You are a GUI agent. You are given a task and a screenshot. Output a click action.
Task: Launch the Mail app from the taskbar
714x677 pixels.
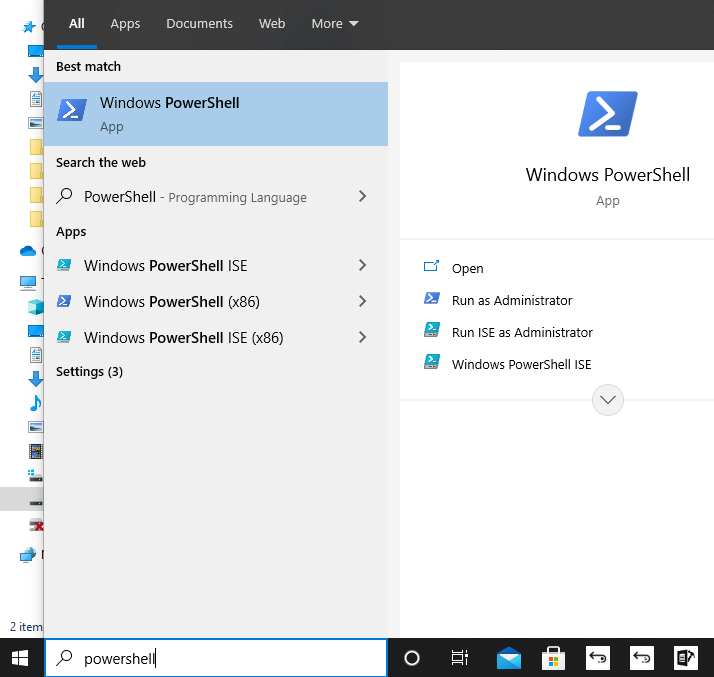[509, 658]
